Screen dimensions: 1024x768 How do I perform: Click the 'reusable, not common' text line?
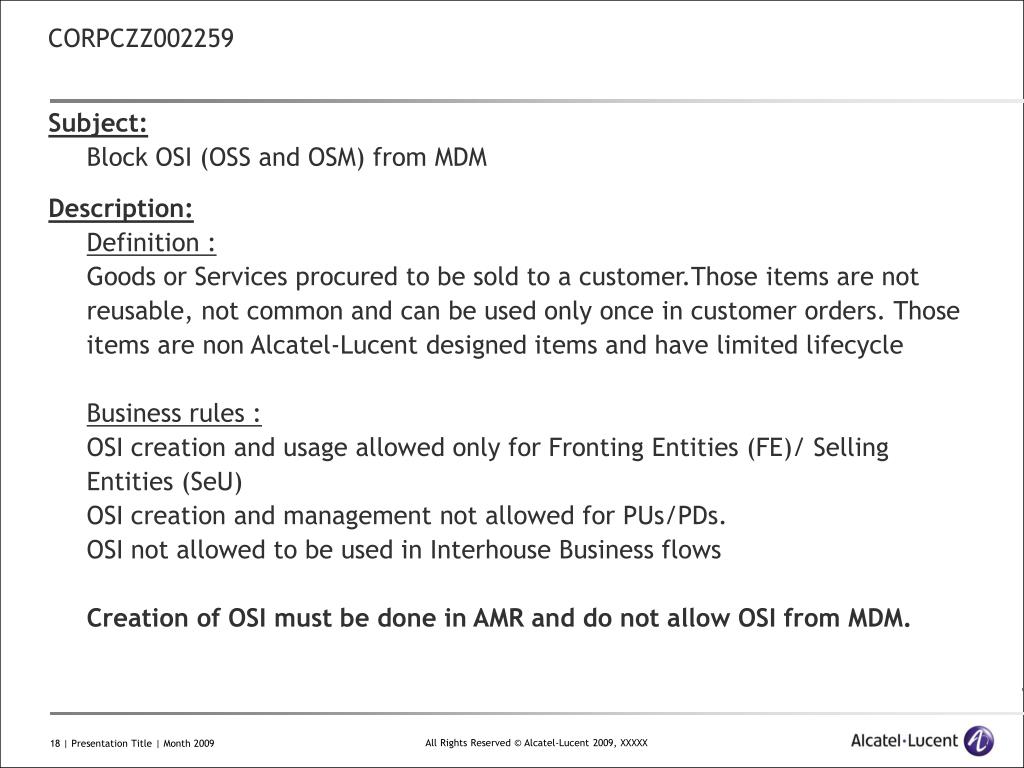(522, 311)
